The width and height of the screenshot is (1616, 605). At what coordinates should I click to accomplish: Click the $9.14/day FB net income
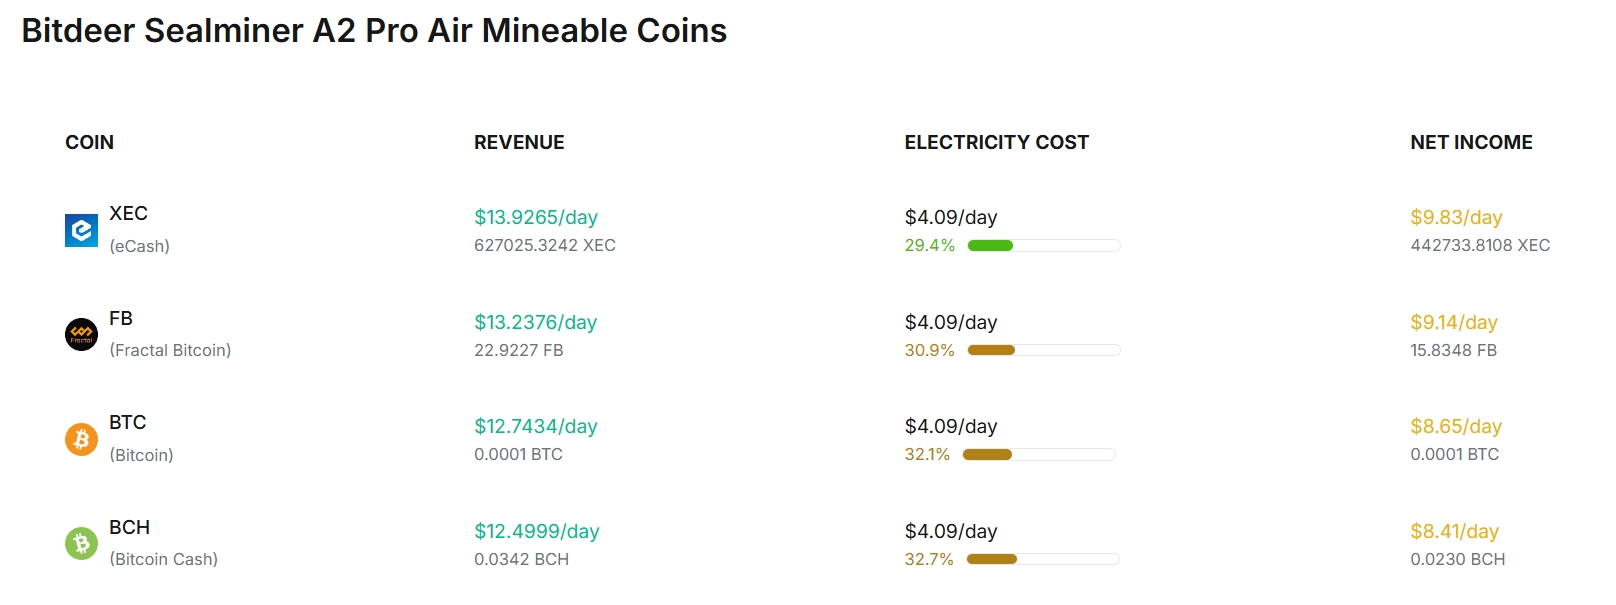(1454, 322)
